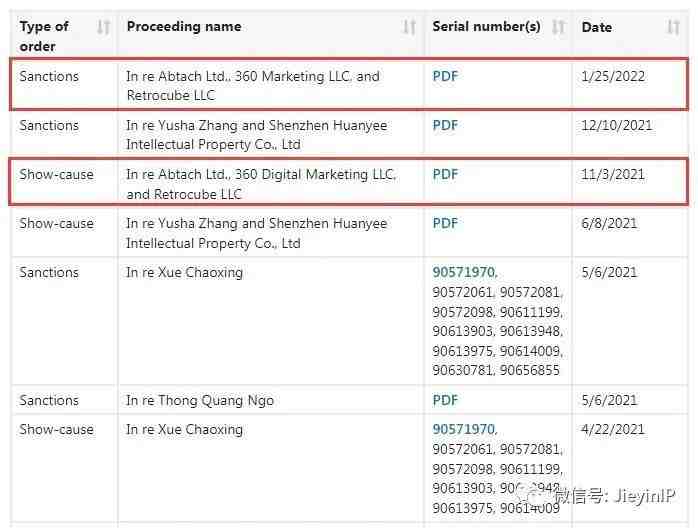698x528 pixels.
Task: Open serial 90571970 in 5/6/2021 sanctions row
Action: coord(463,272)
